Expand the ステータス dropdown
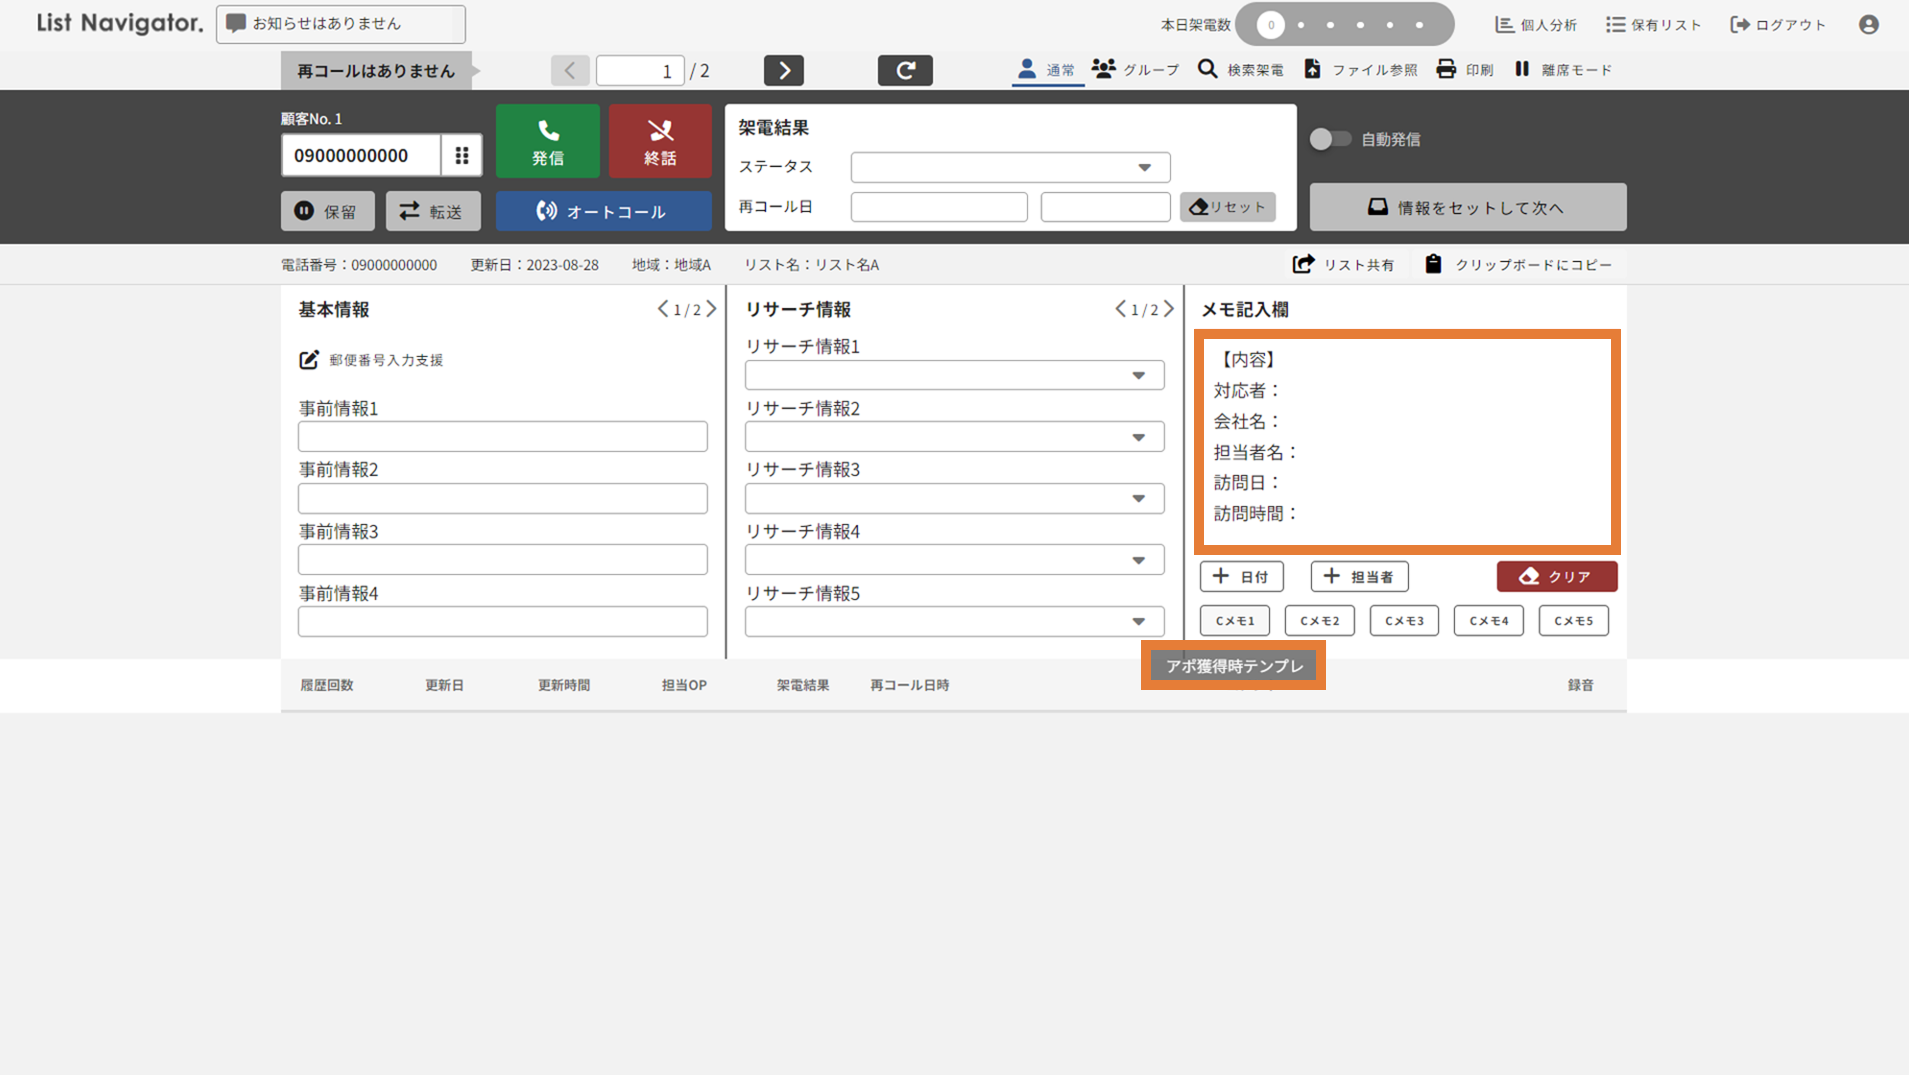Image resolution: width=1909 pixels, height=1075 pixels. tap(1010, 167)
